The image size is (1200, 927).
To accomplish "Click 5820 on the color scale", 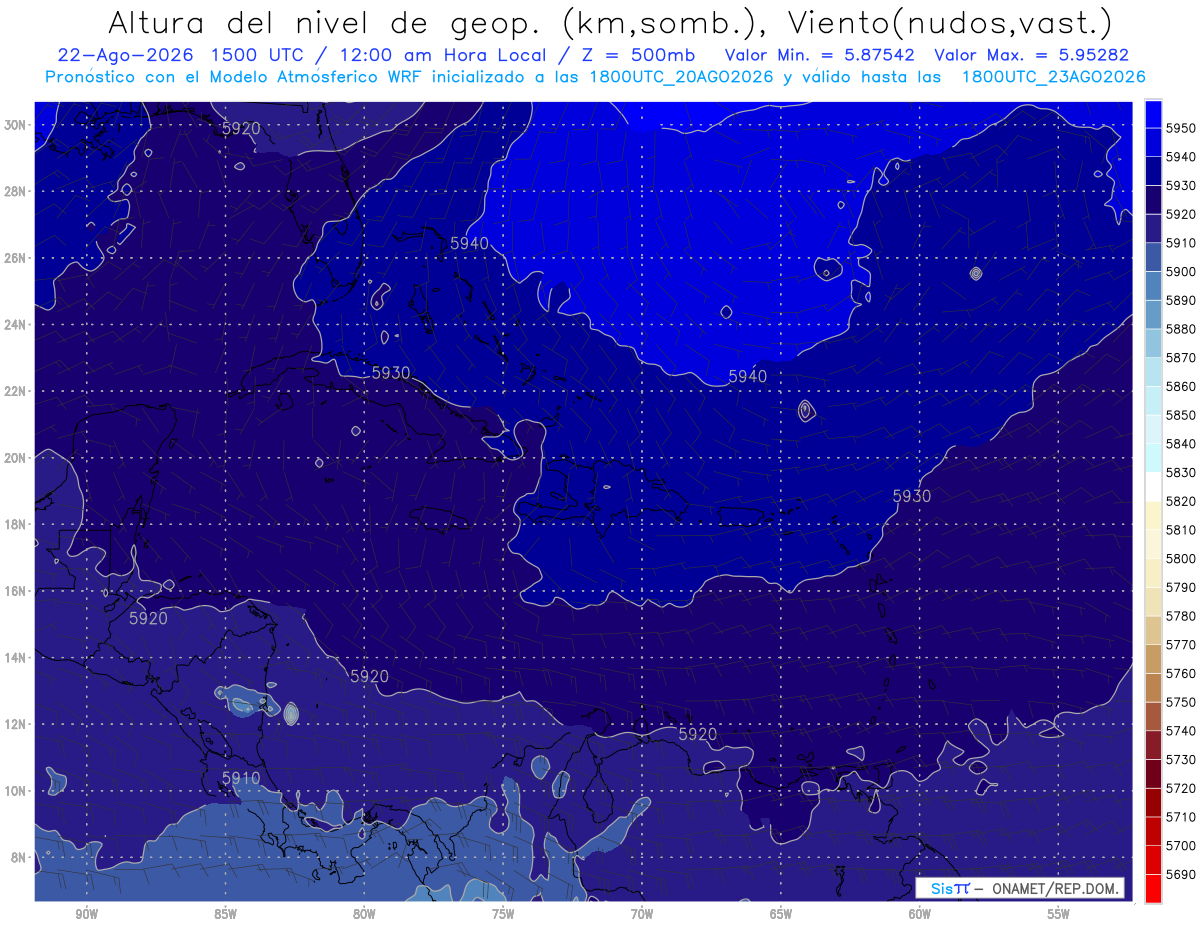I will click(1181, 501).
